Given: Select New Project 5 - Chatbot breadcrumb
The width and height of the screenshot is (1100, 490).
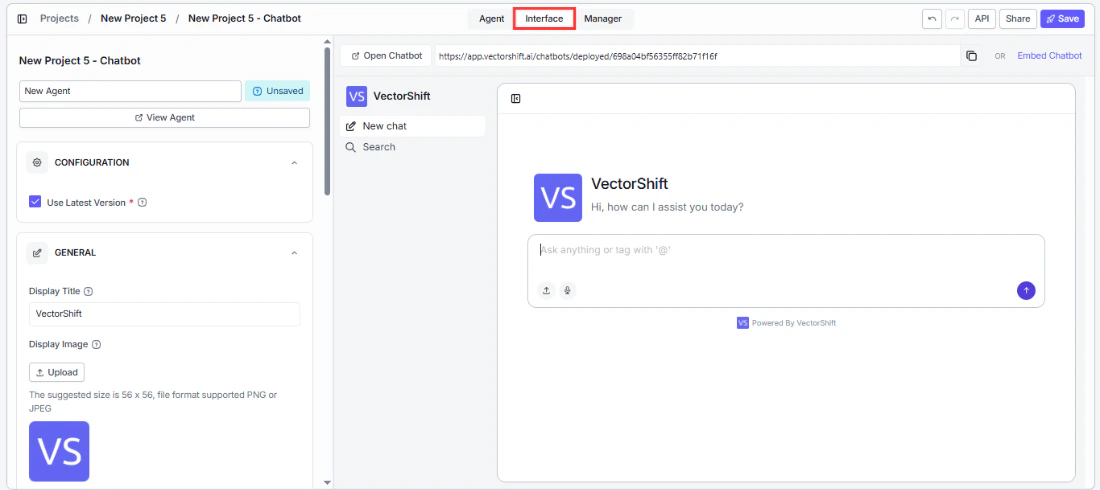Looking at the screenshot, I should coord(244,18).
